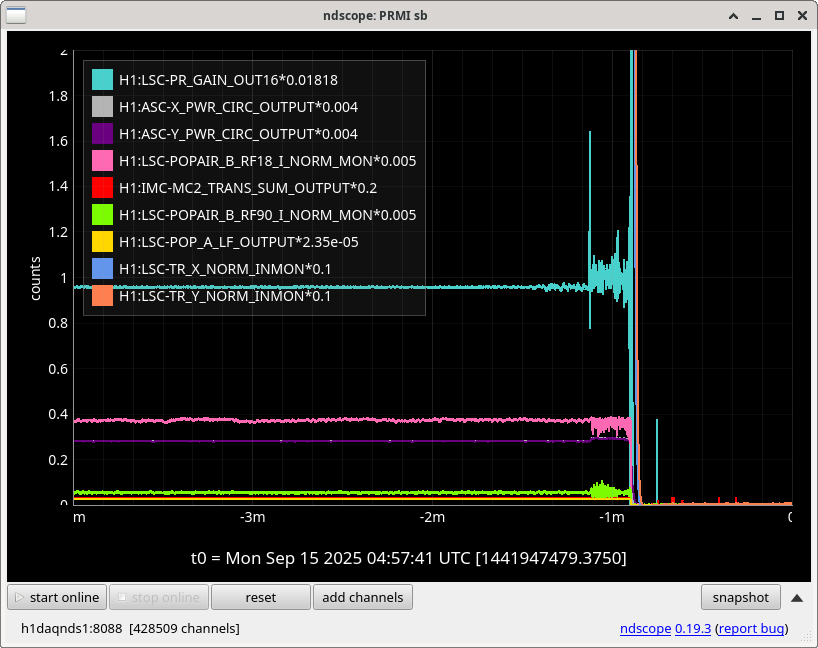Click the orange LSC-TR_Y_NORM_INMON legend swatch
Image resolution: width=818 pixels, height=648 pixels.
coord(102,296)
